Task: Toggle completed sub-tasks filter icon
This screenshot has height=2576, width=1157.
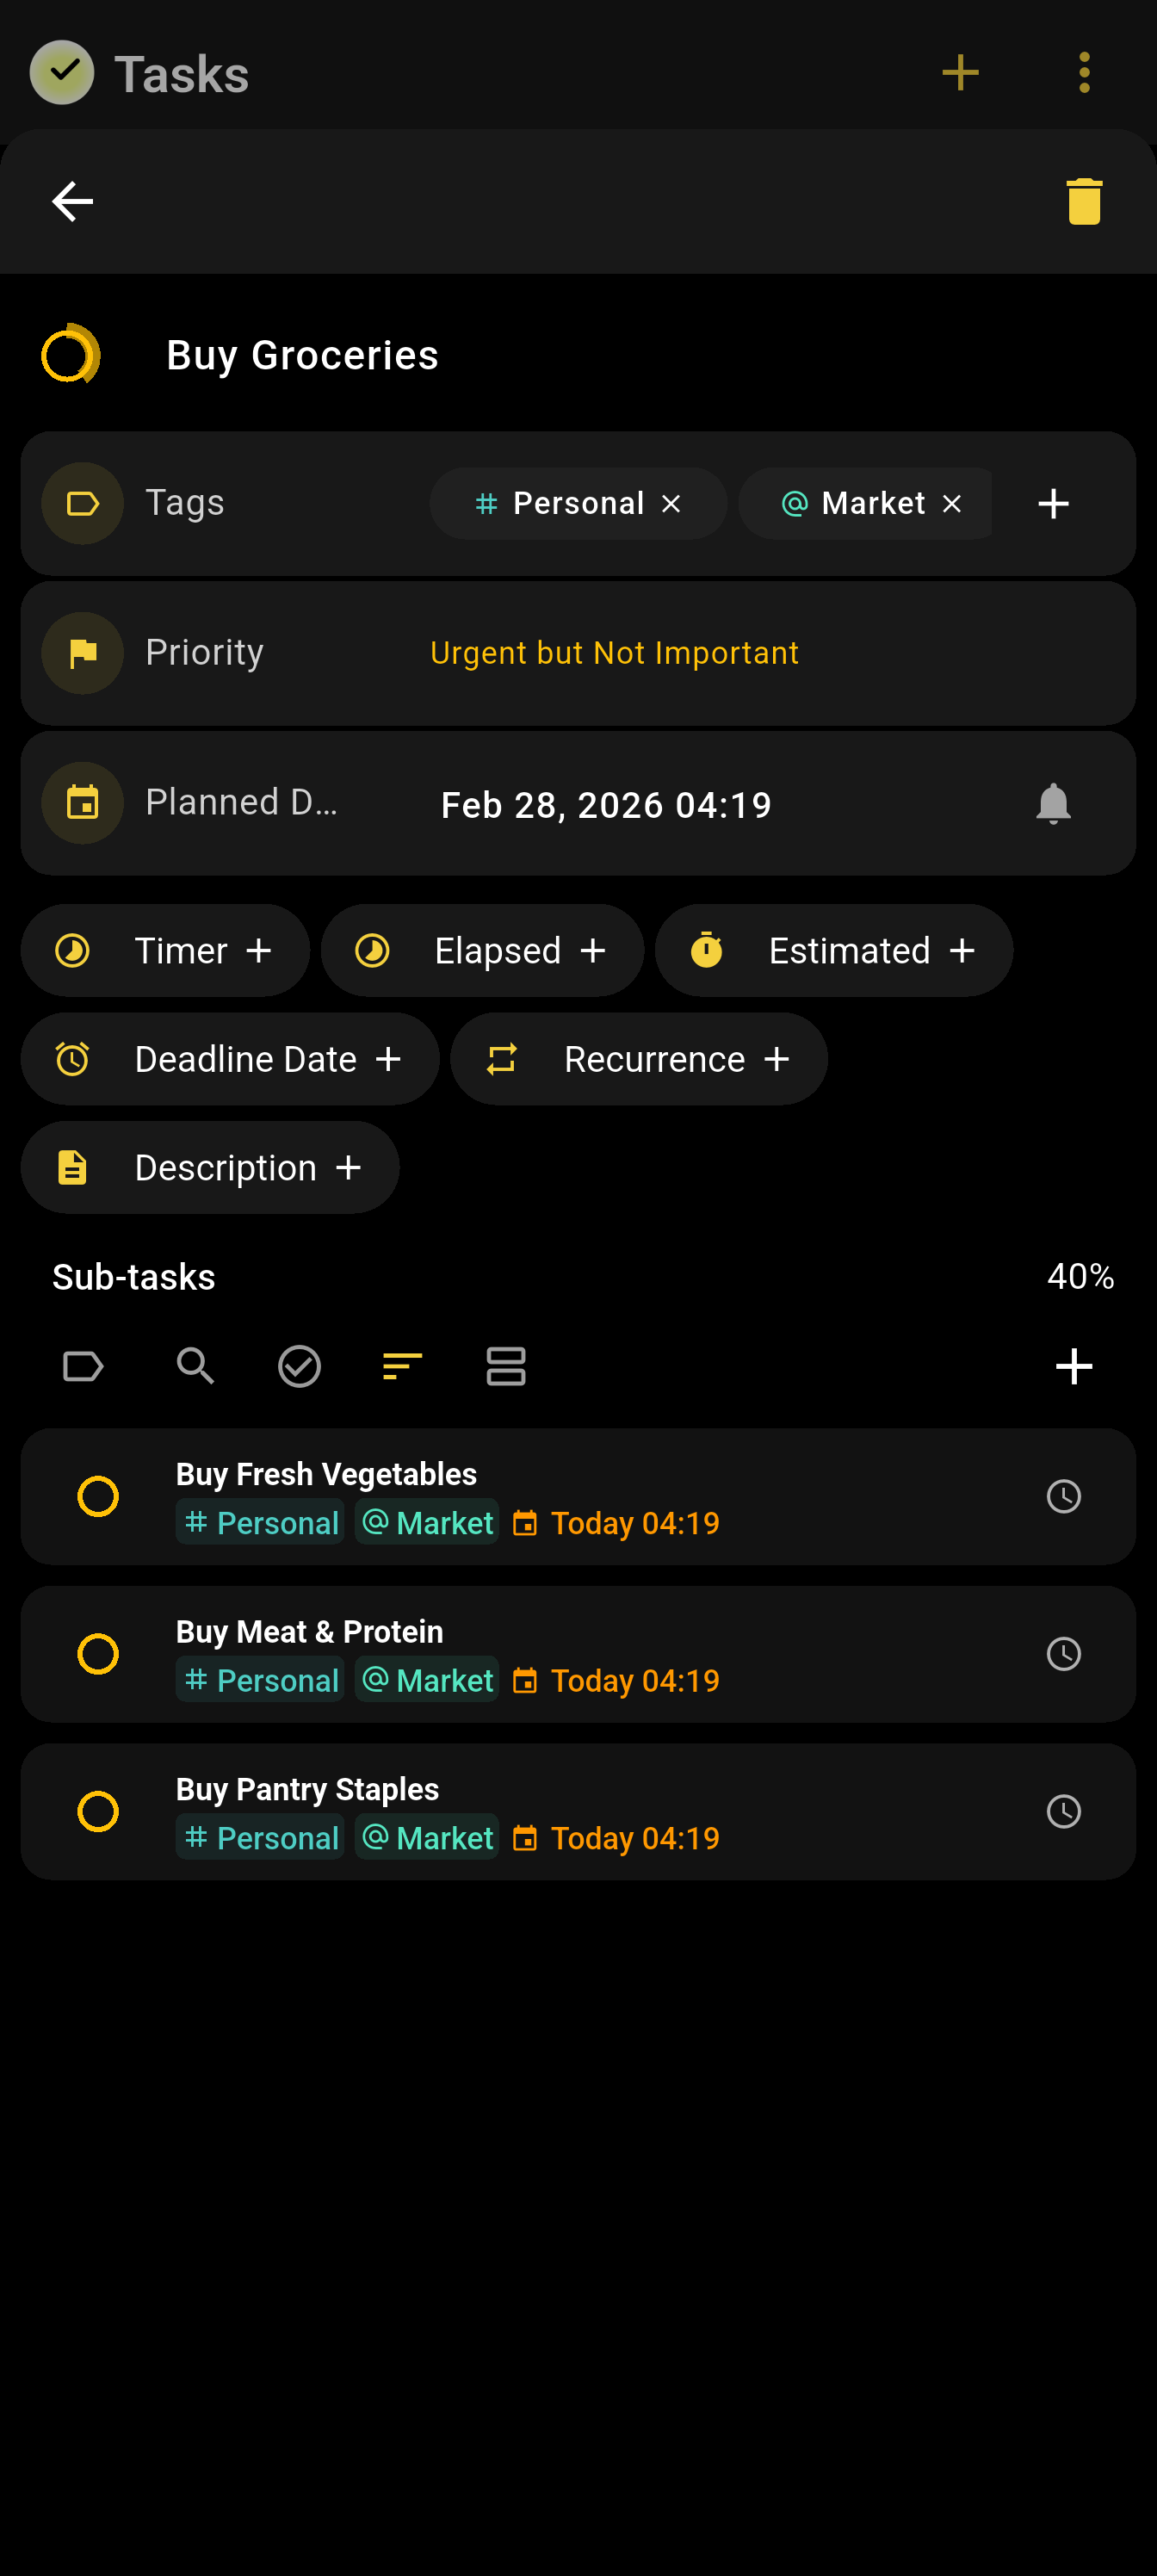Action: (299, 1365)
